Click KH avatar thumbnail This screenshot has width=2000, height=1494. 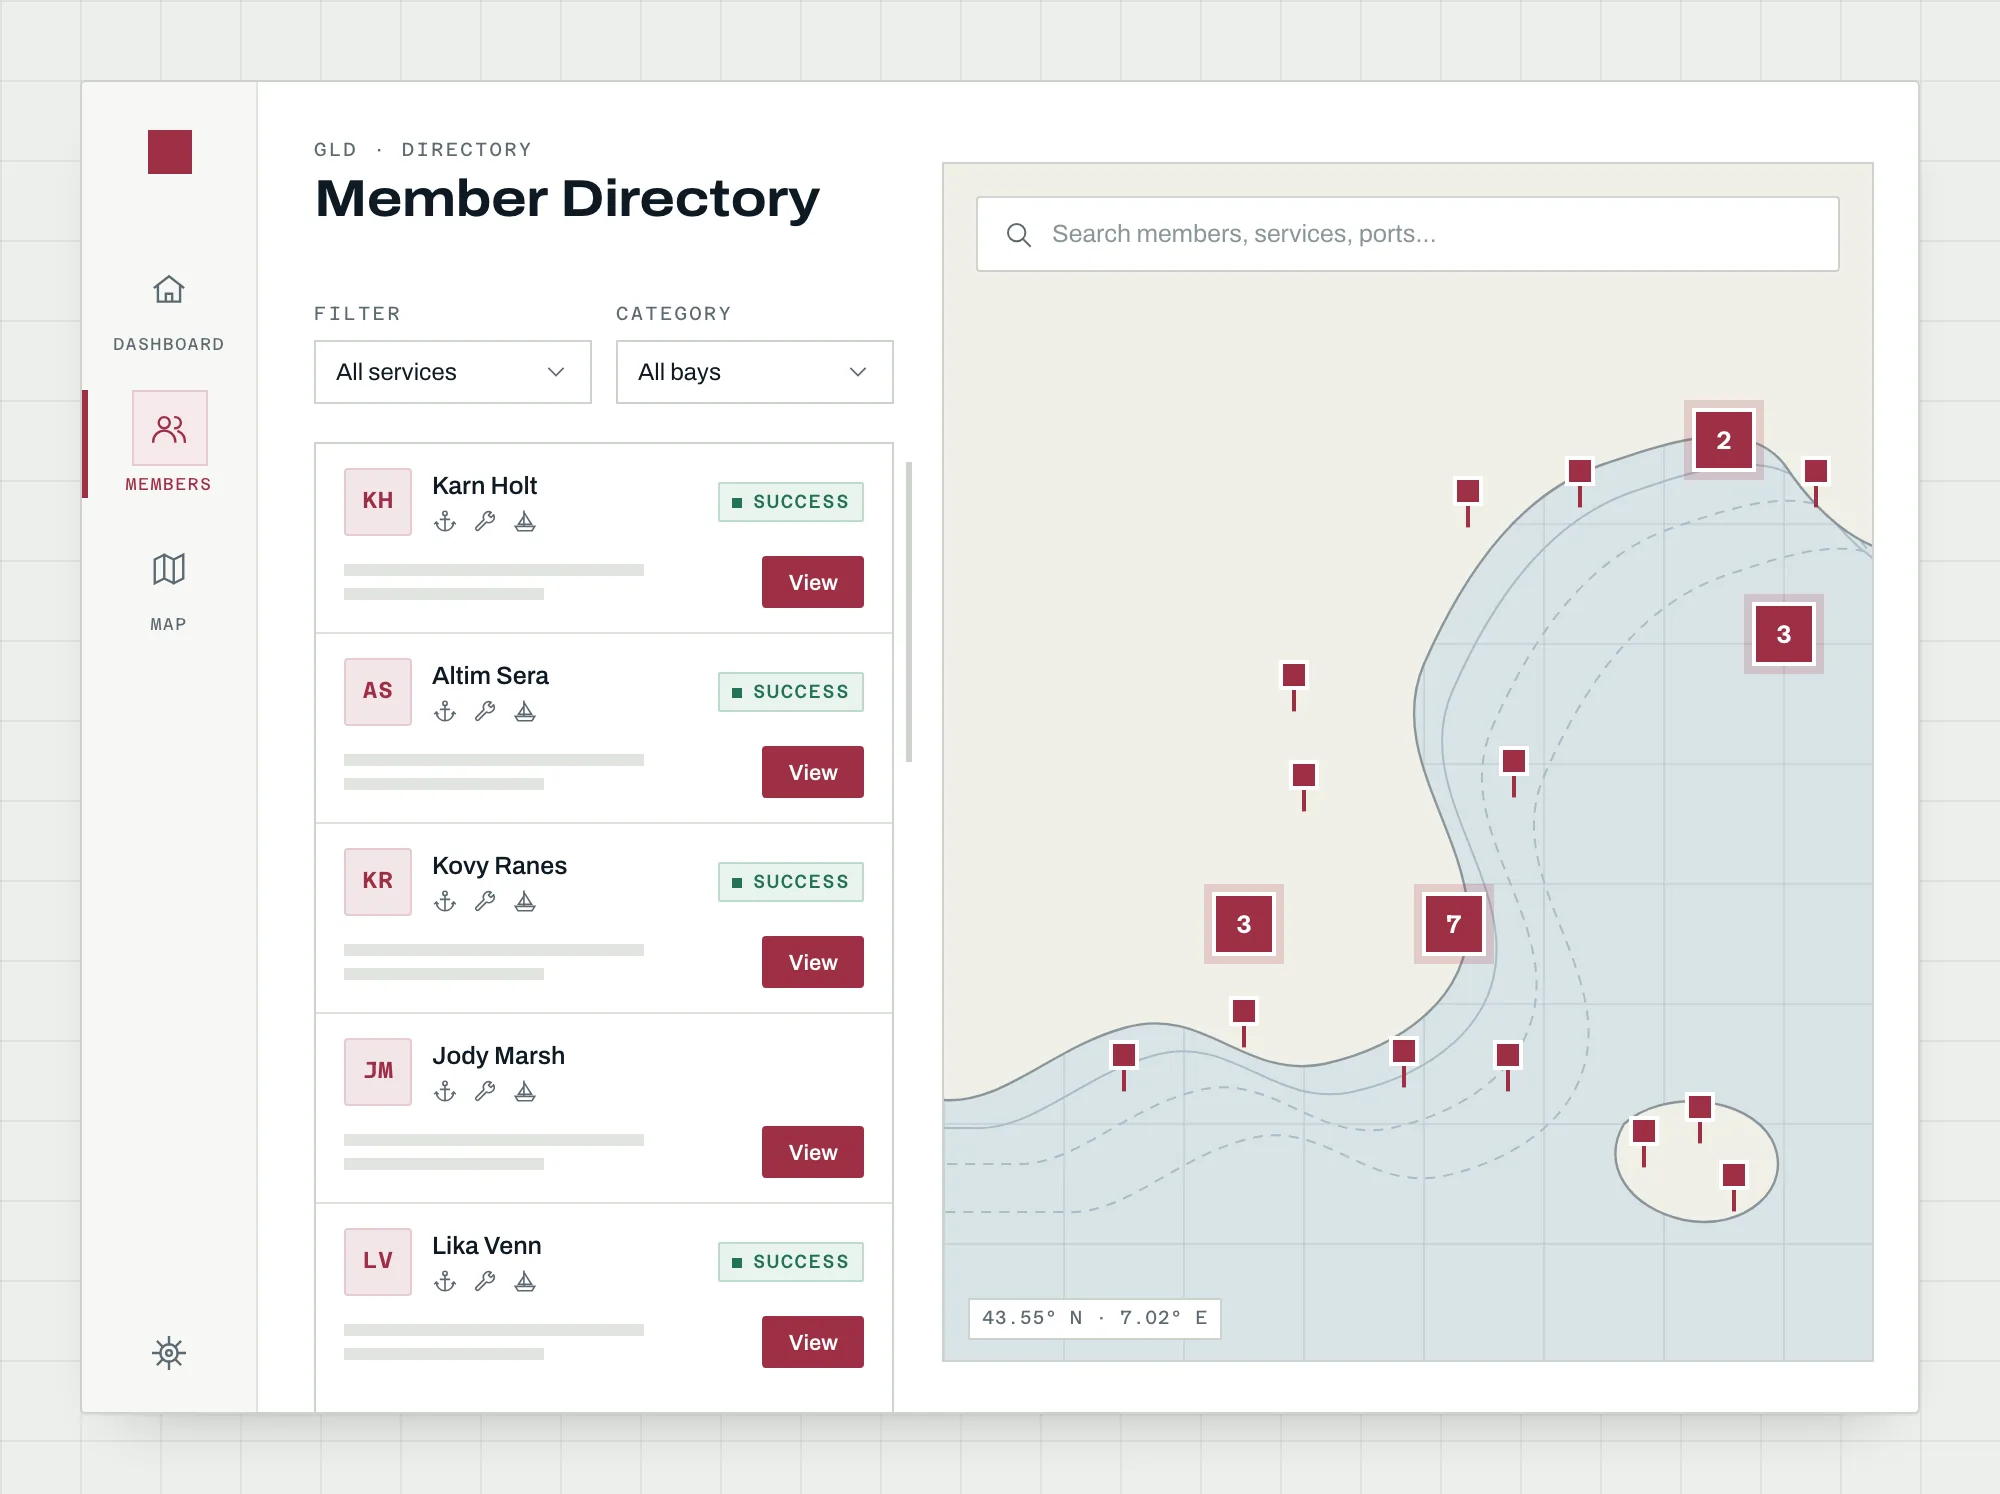[378, 502]
